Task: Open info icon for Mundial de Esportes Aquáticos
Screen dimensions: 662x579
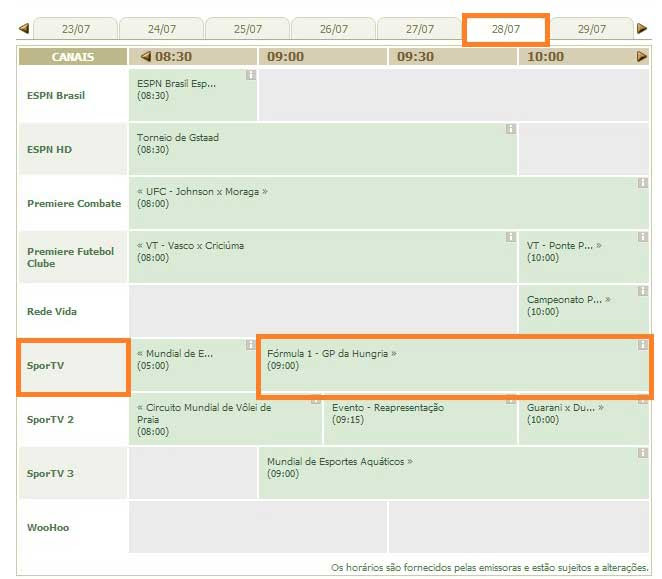Action: pyautogui.click(x=643, y=453)
